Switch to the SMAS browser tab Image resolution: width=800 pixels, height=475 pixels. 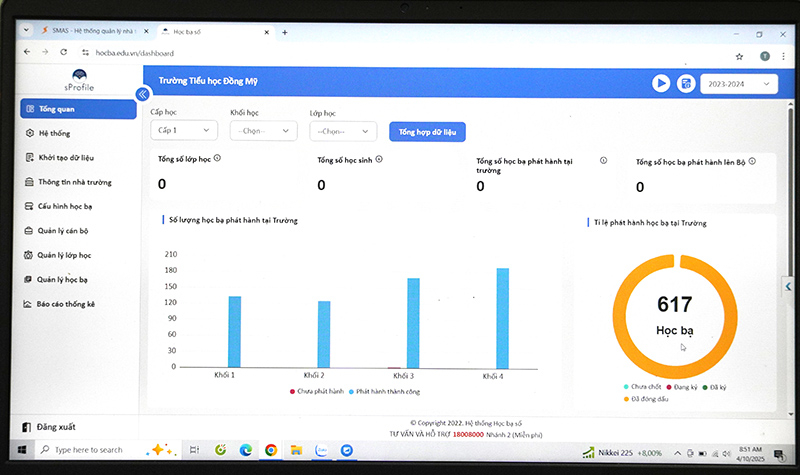(x=94, y=31)
